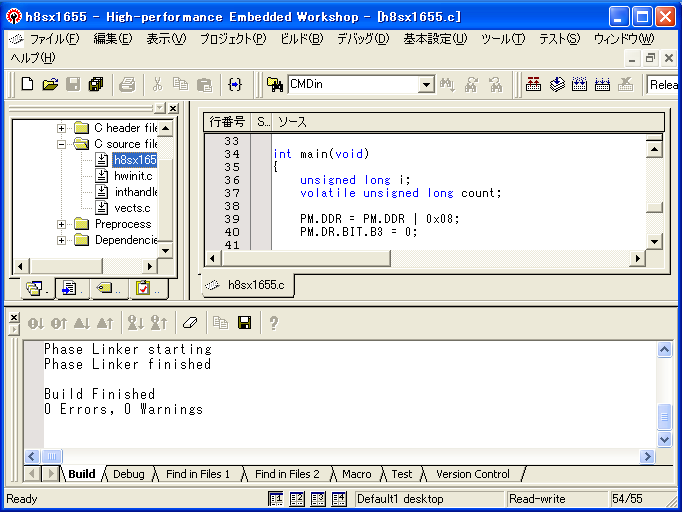Click the help question mark icon

pyautogui.click(x=274, y=323)
